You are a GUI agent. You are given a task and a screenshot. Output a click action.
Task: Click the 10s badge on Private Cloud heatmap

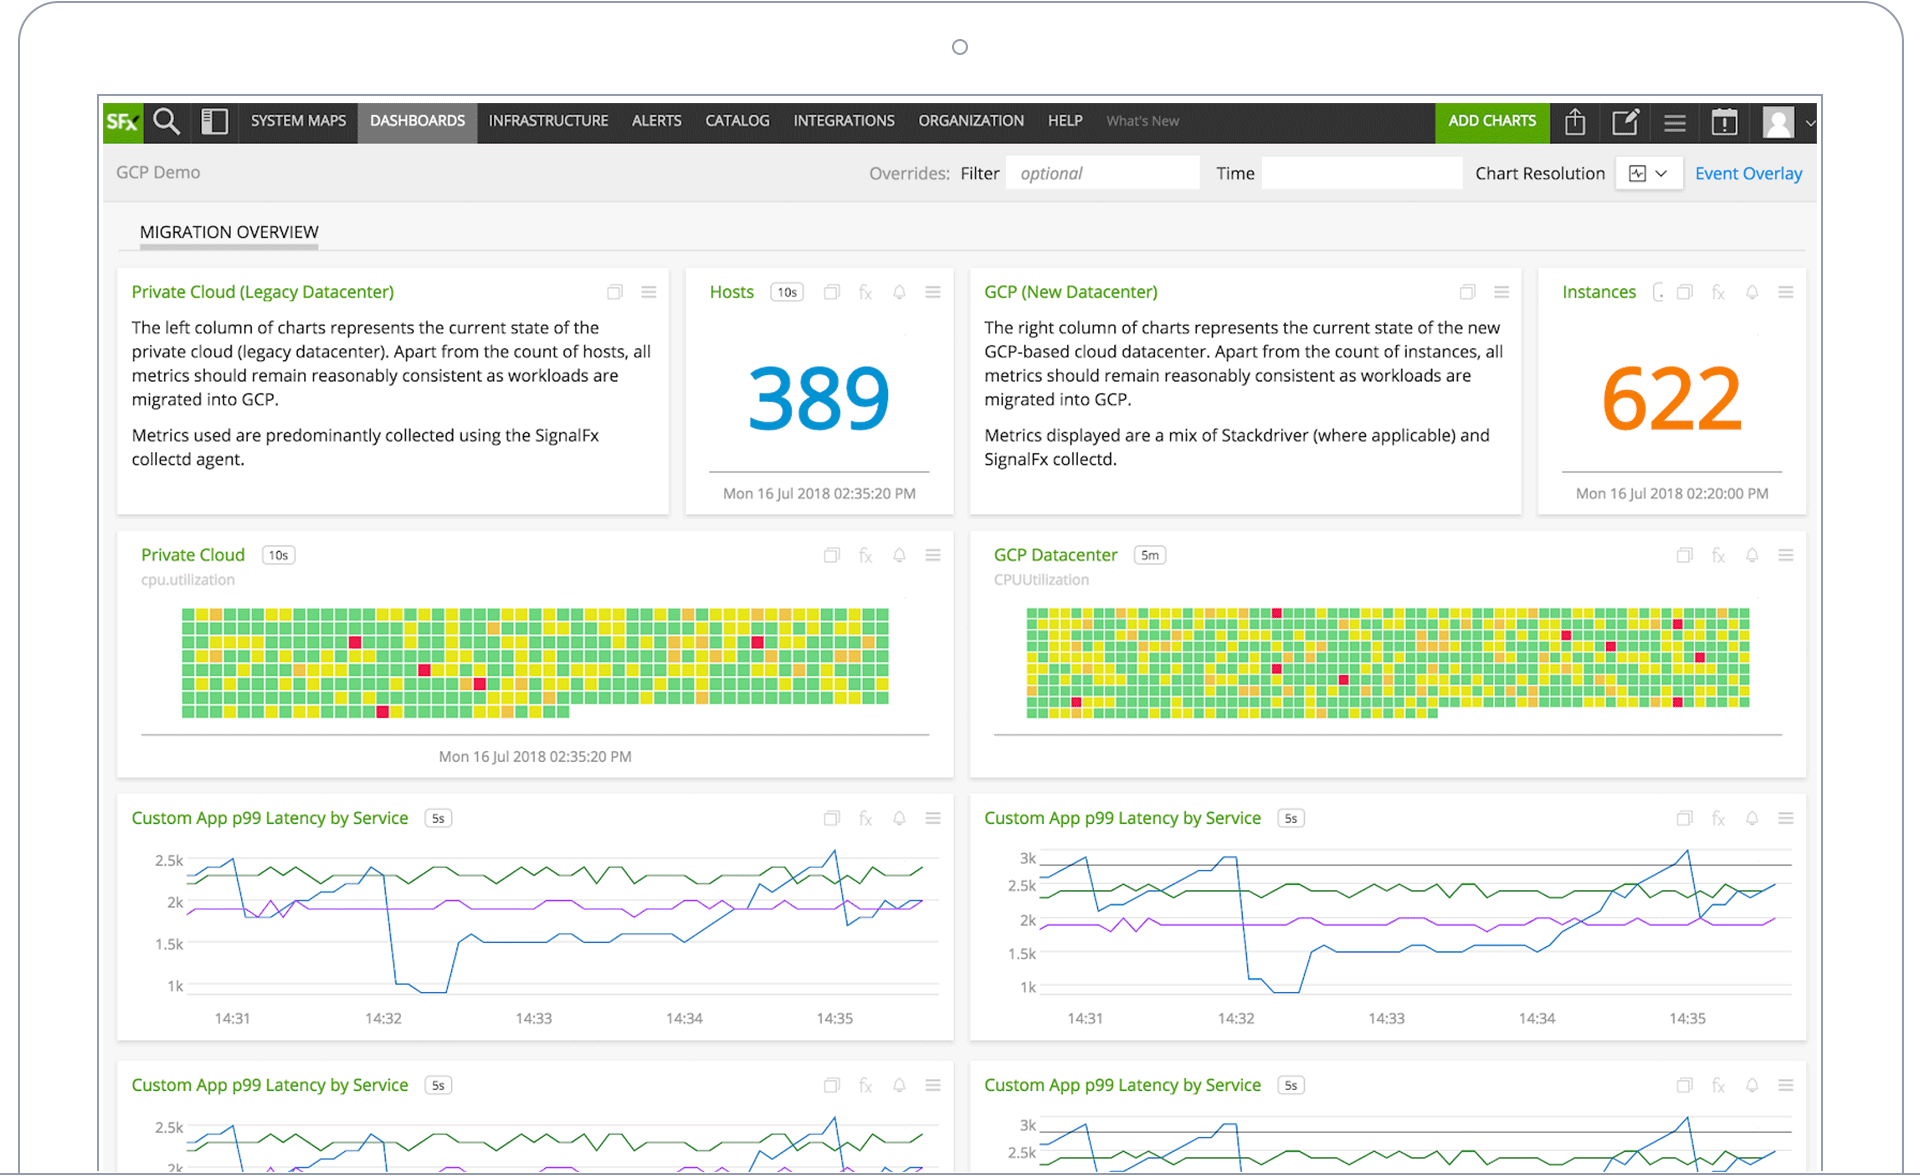tap(278, 555)
